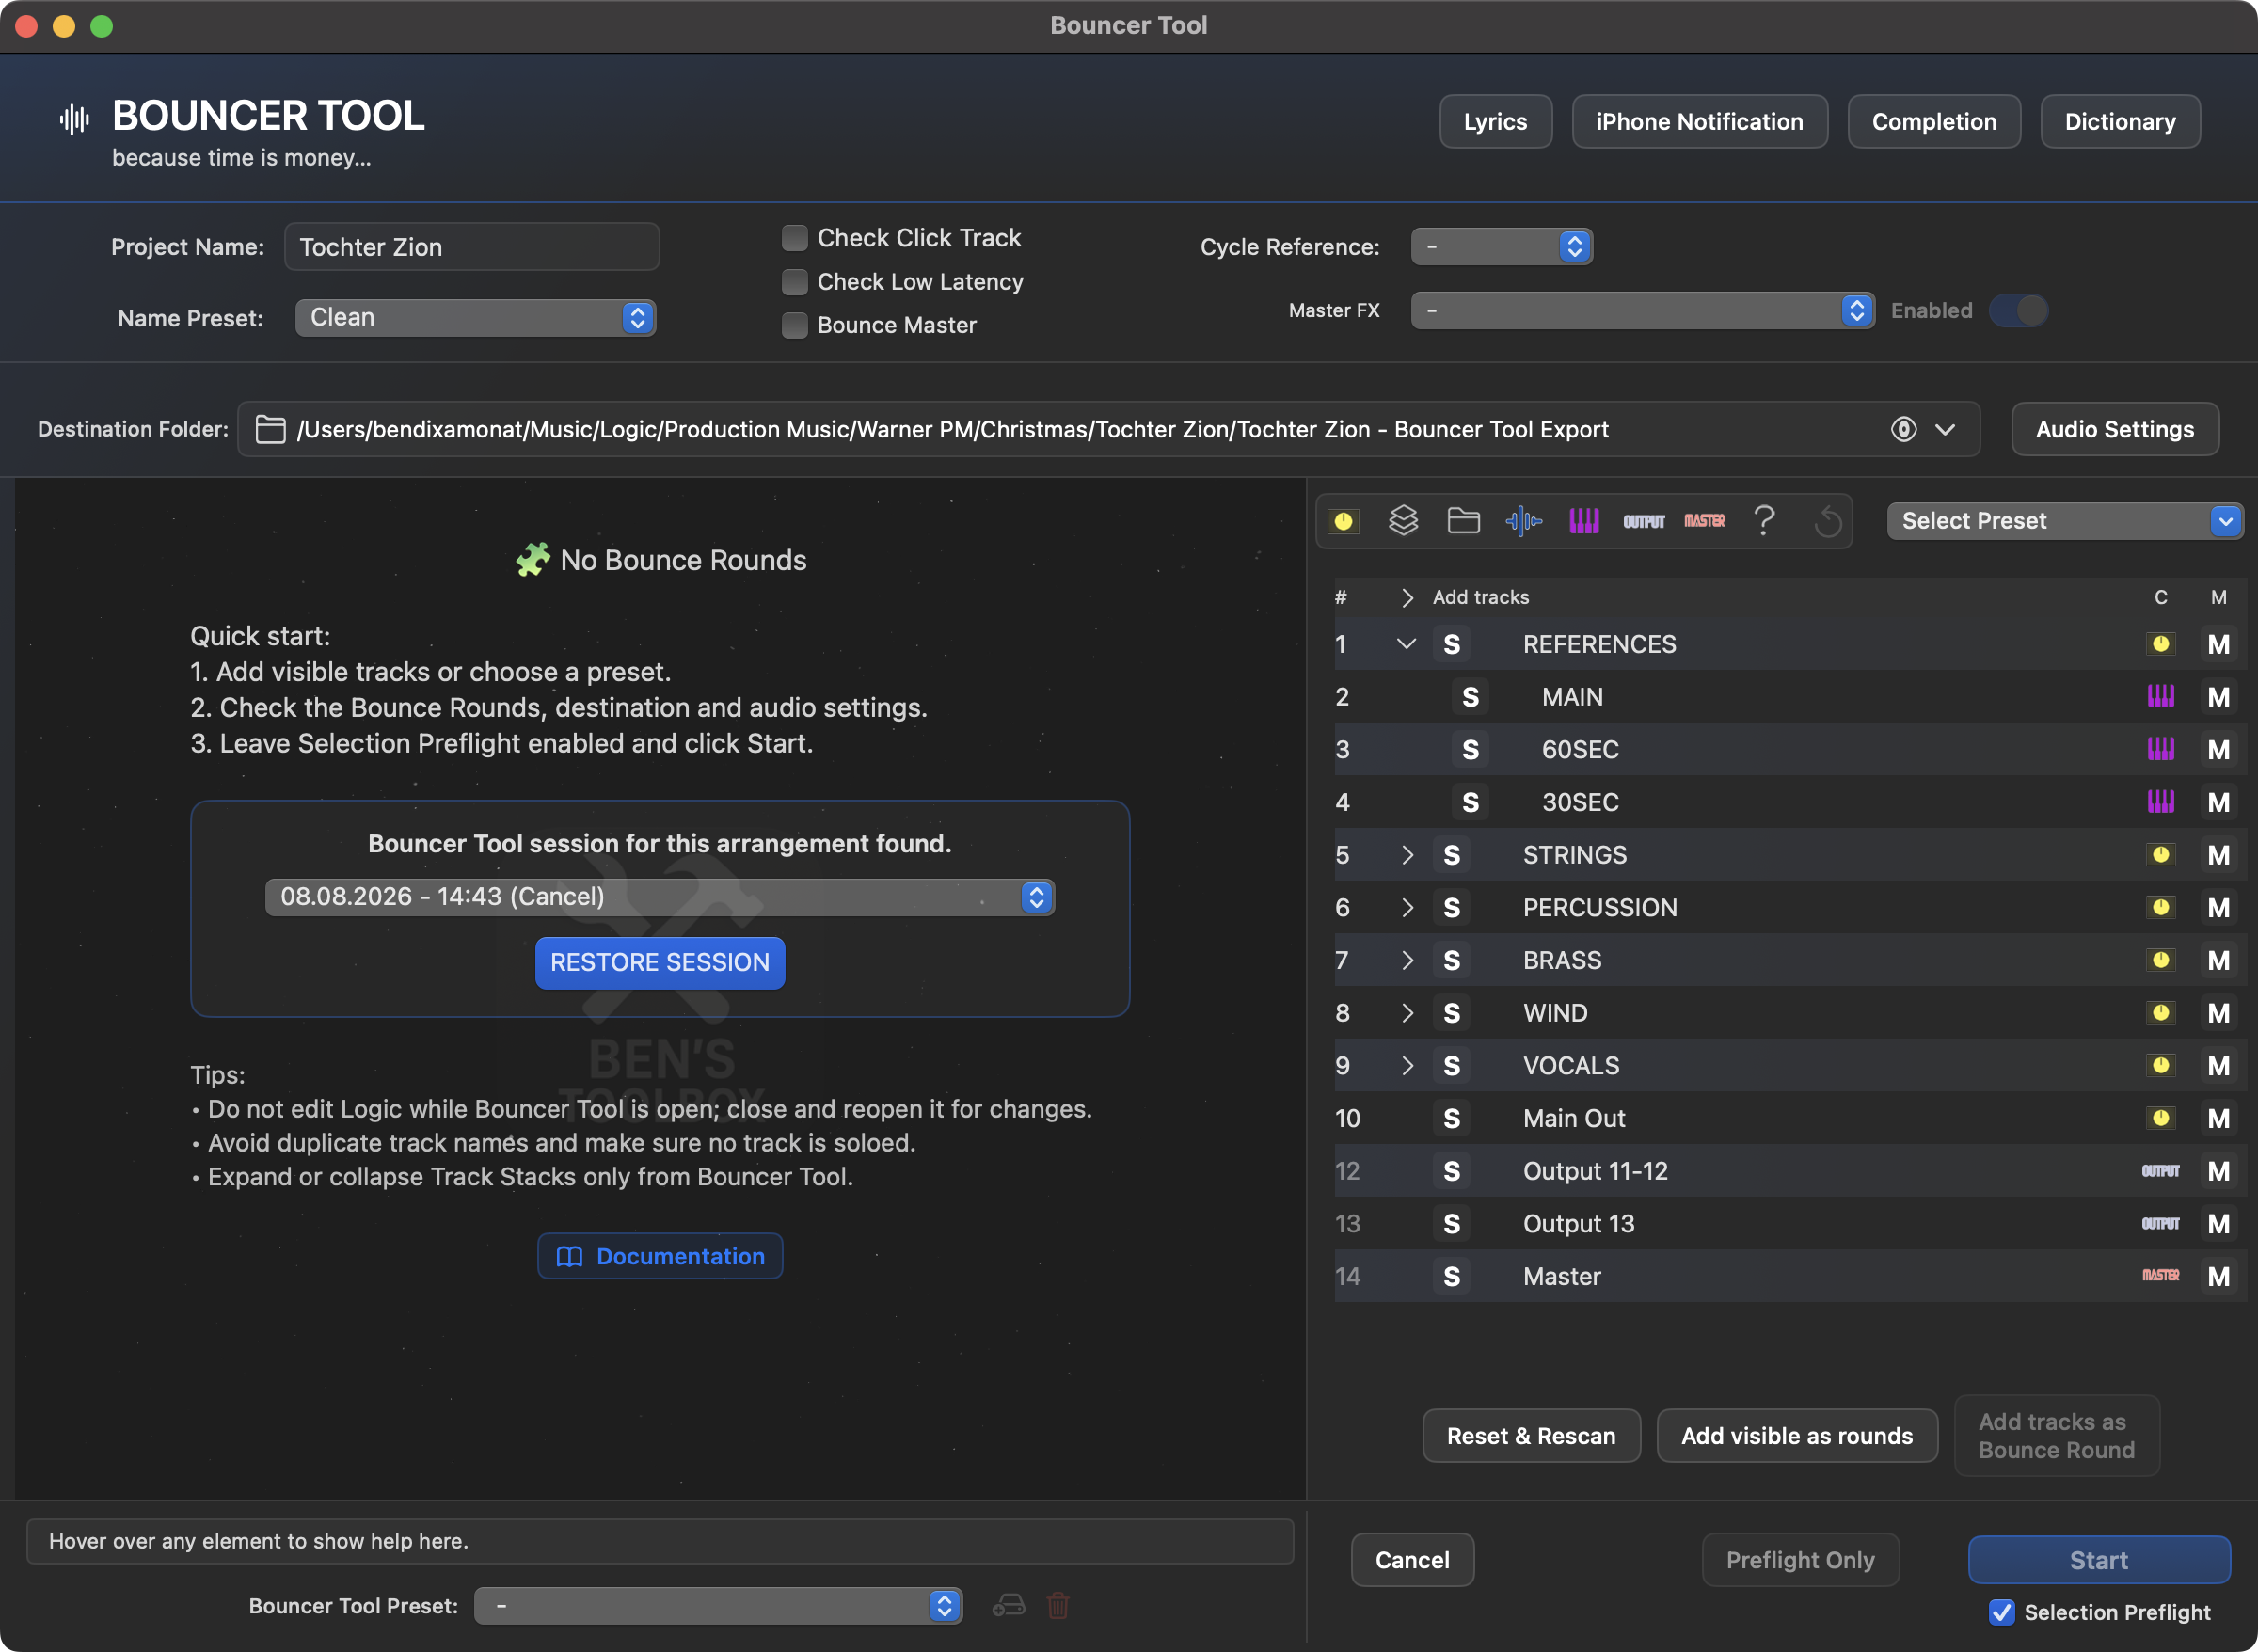
Task: Click the Destination Folder path field
Action: 1108,429
